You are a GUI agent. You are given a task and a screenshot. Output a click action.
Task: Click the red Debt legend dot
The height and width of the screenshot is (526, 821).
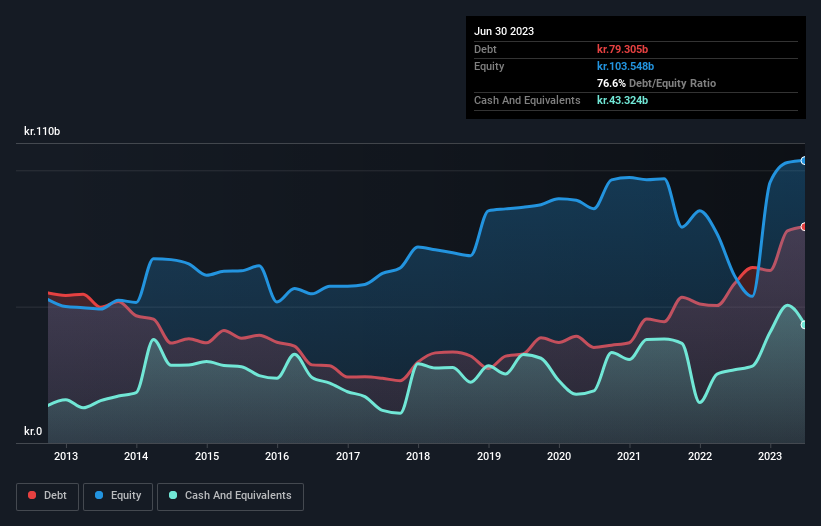pyautogui.click(x=32, y=495)
